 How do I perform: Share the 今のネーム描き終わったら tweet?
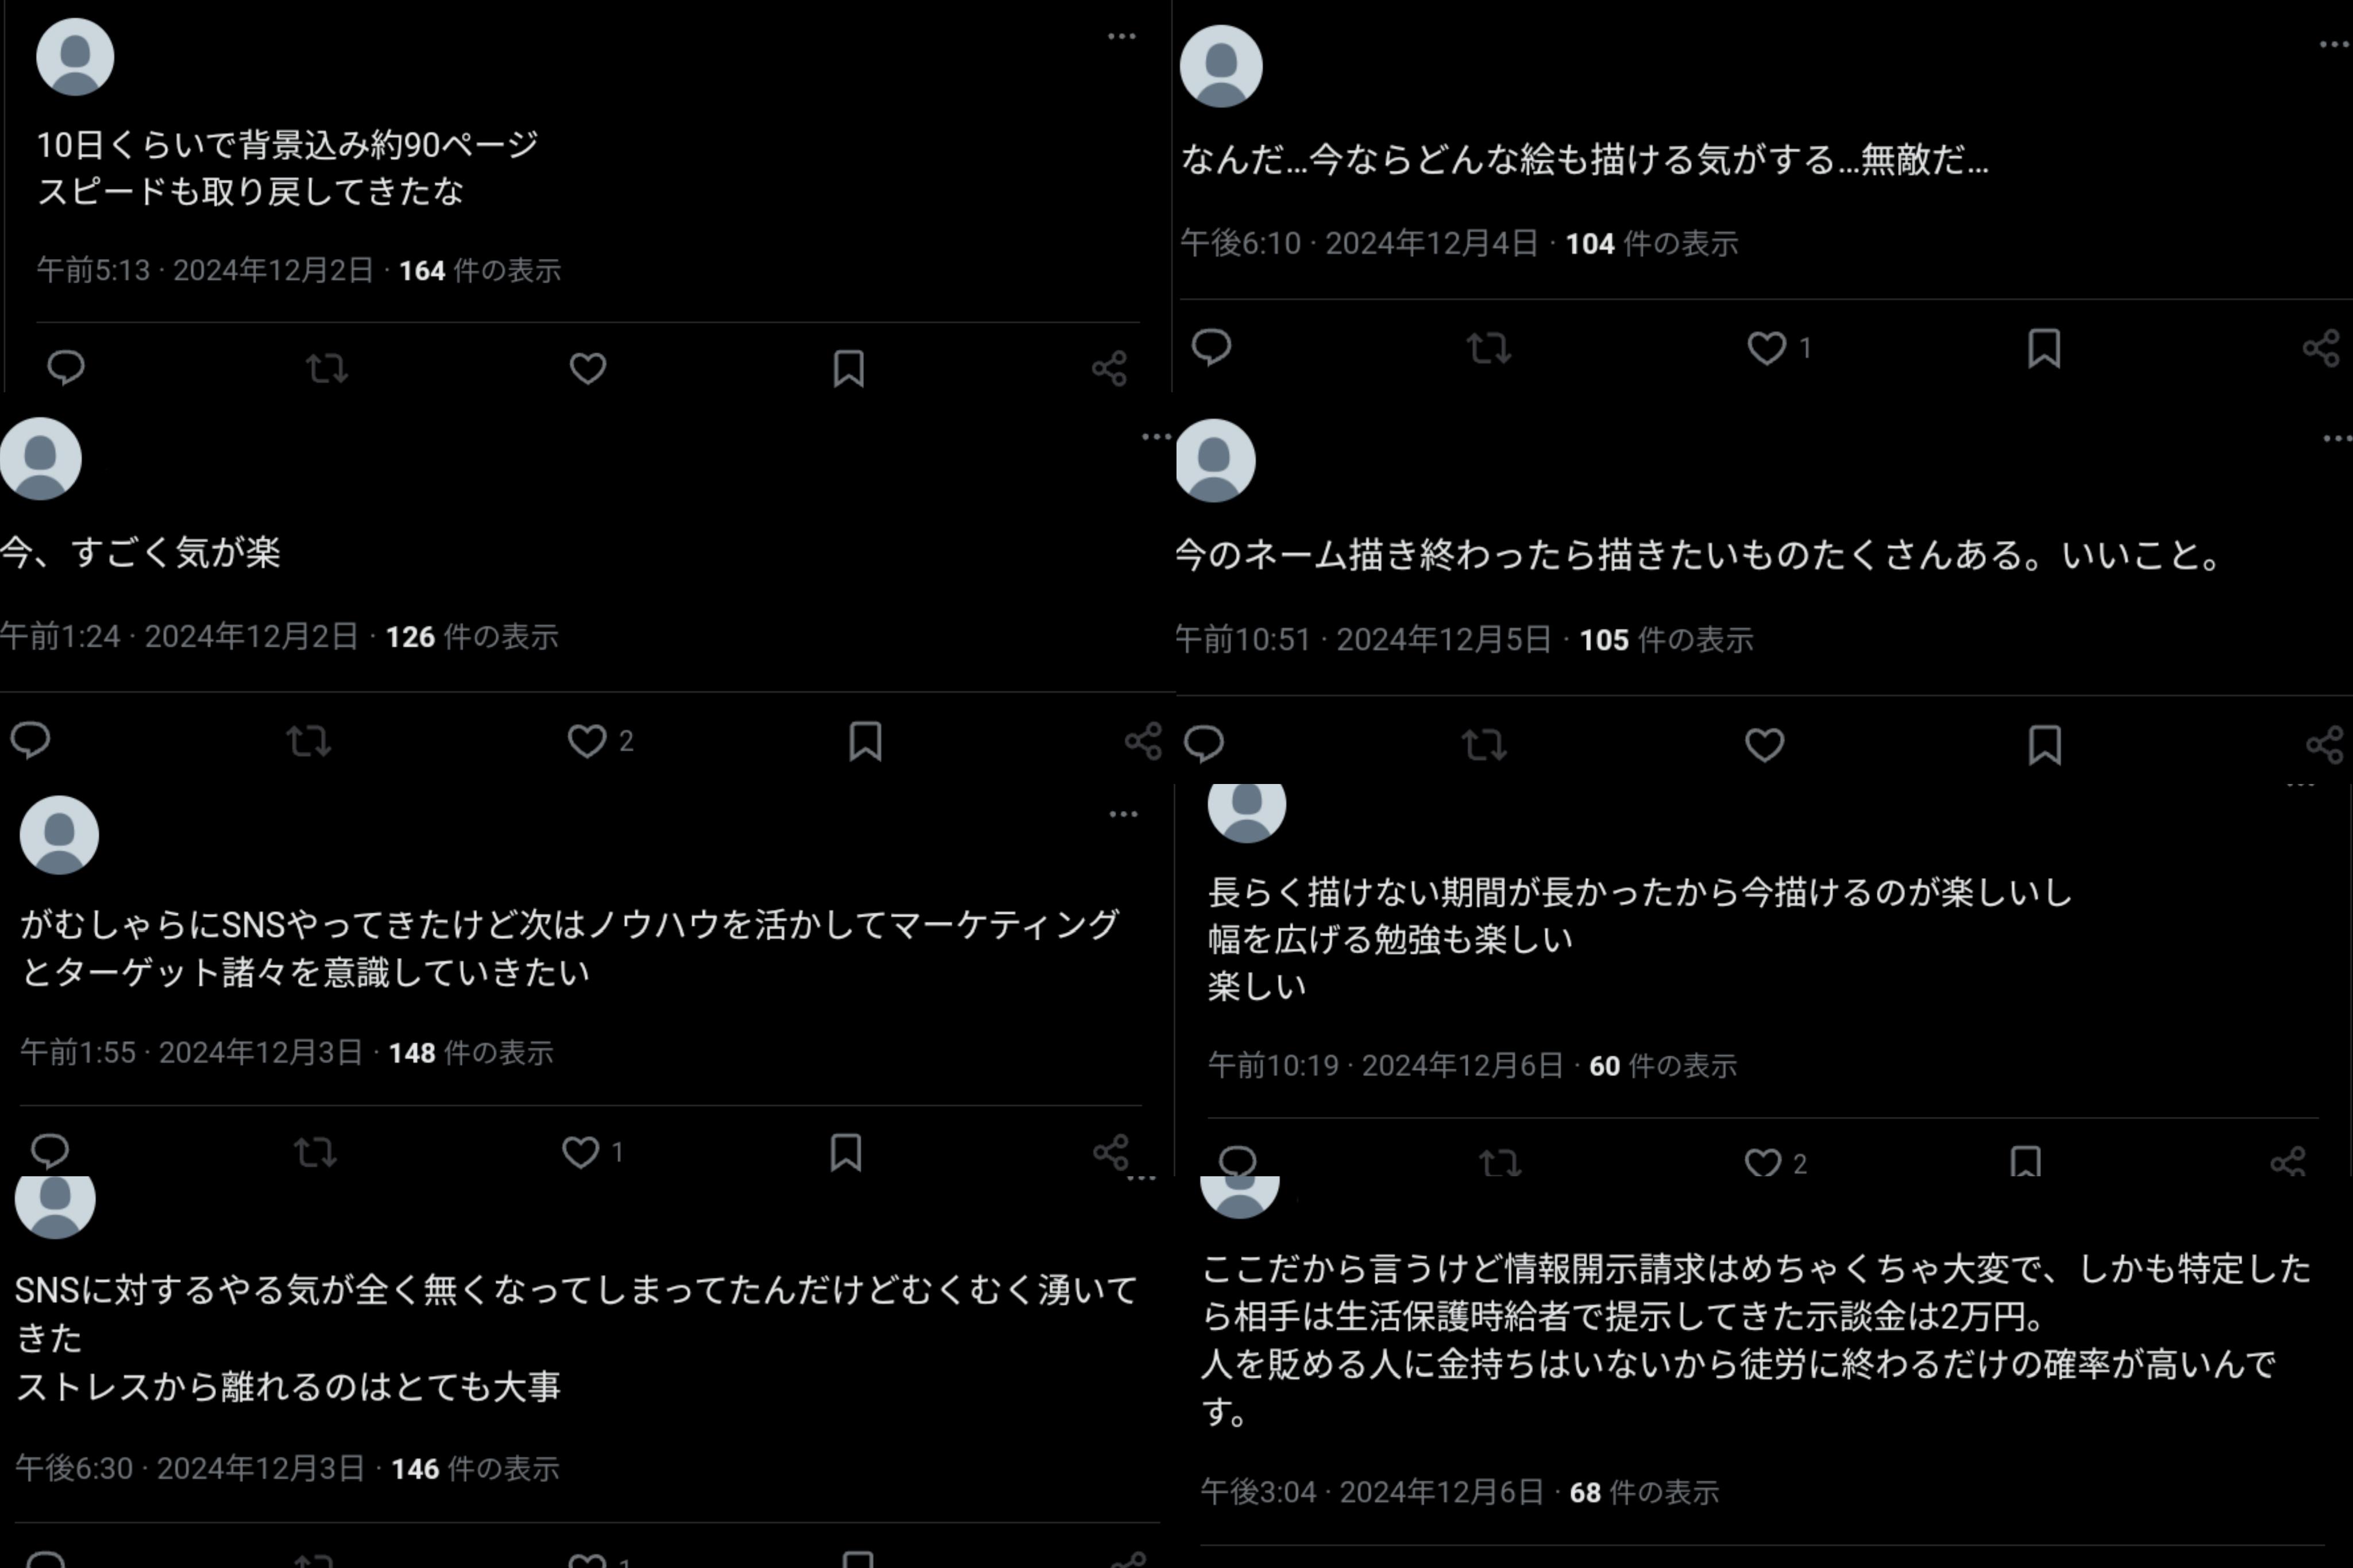click(x=2325, y=745)
